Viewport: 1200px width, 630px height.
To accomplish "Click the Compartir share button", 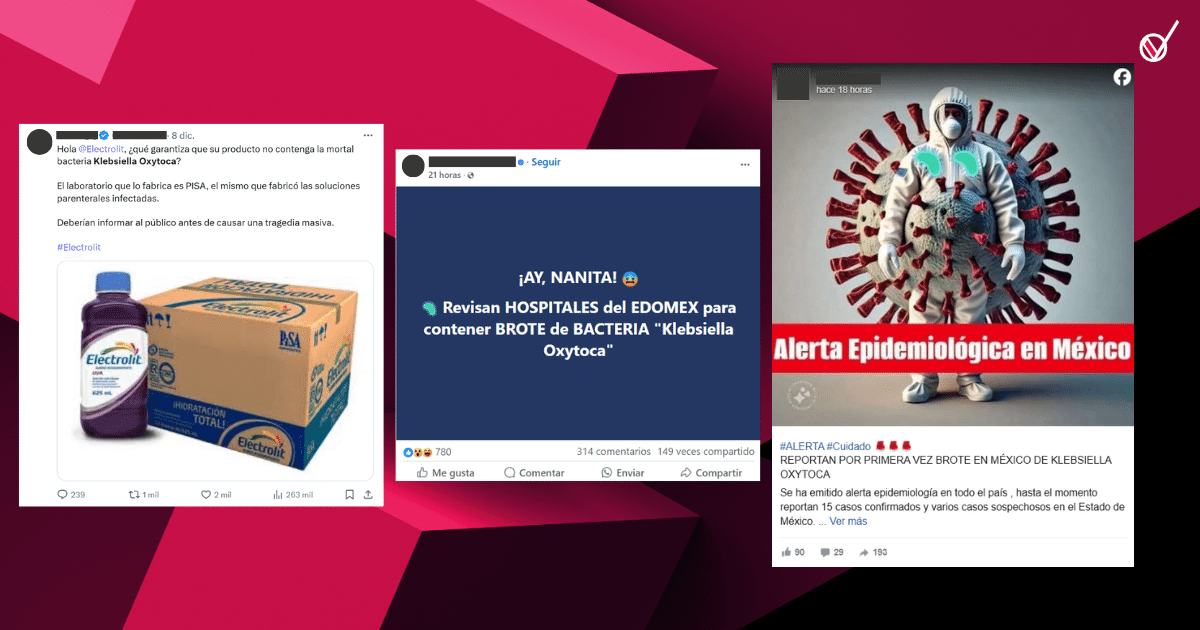I will click(711, 473).
